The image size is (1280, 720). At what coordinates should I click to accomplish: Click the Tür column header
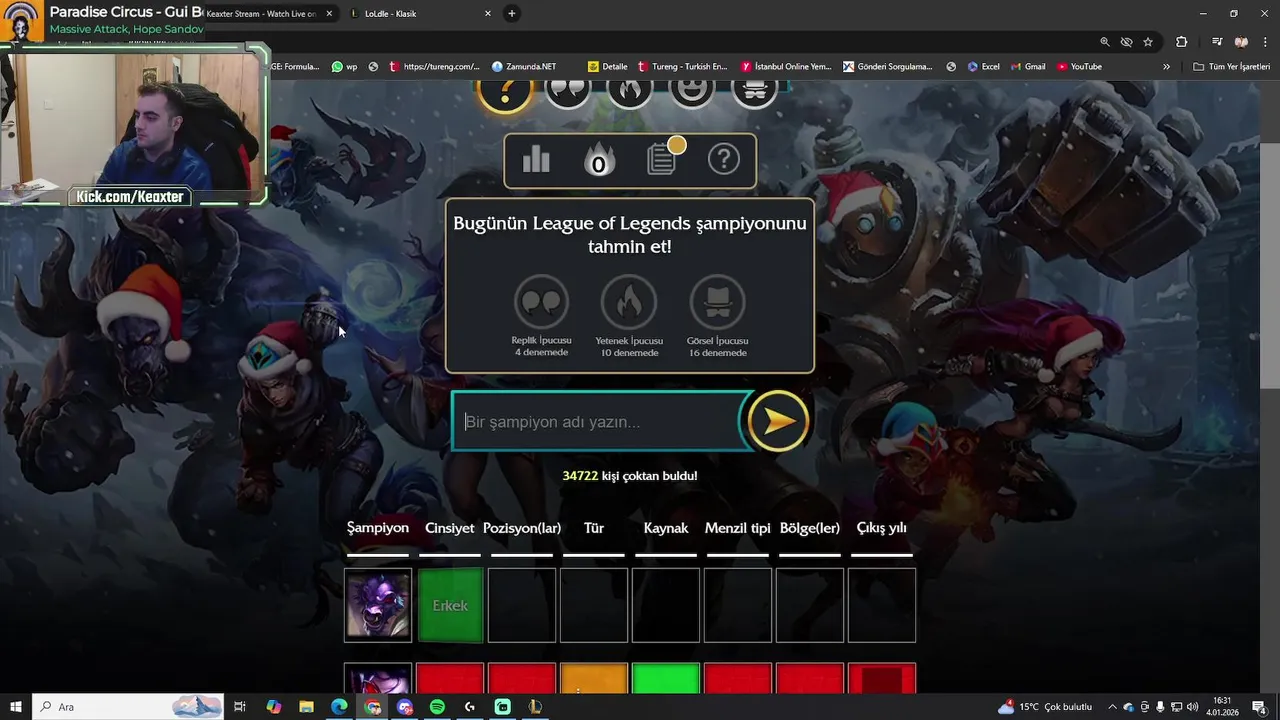[594, 528]
